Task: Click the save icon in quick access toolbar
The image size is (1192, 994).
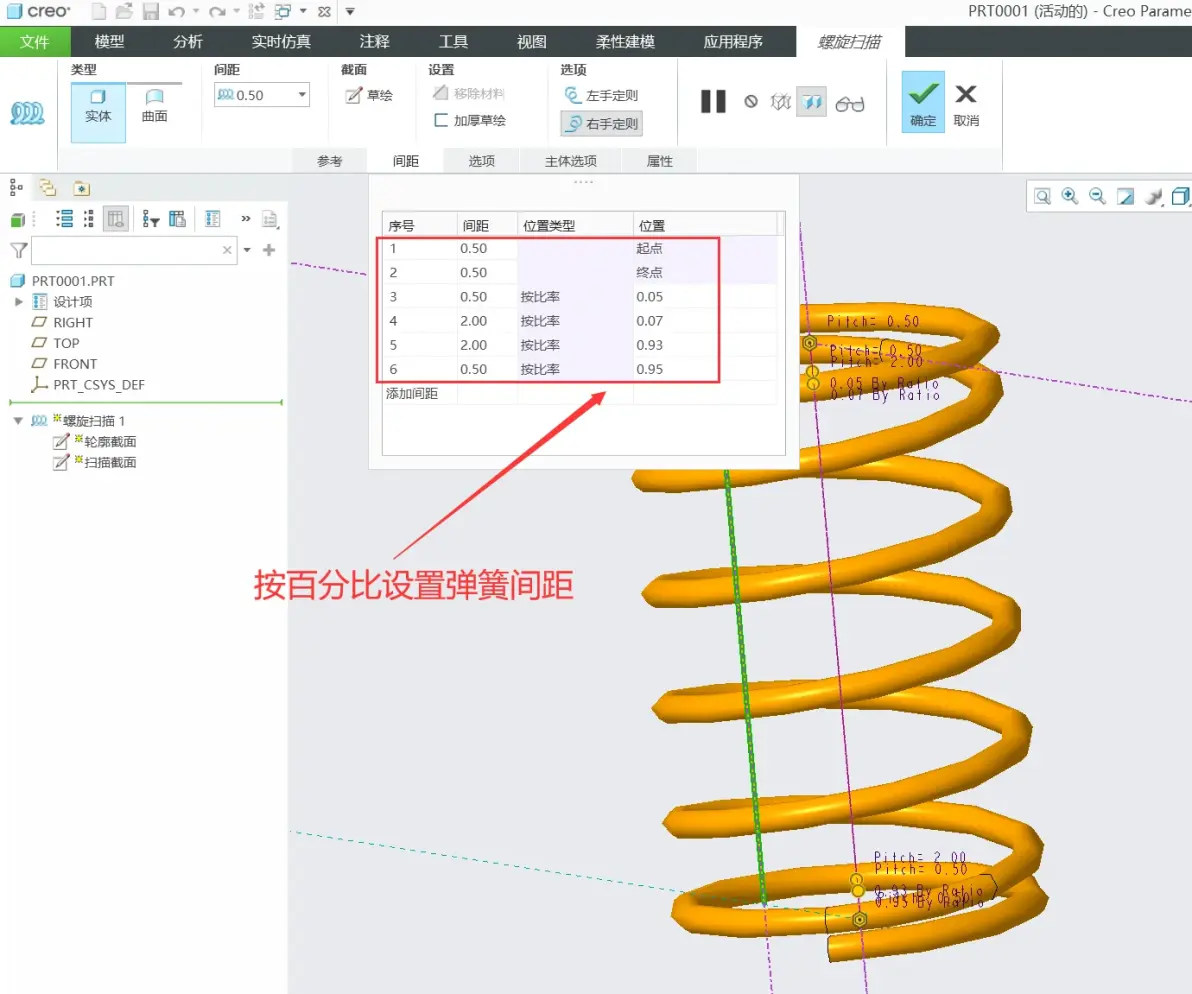Action: (151, 11)
